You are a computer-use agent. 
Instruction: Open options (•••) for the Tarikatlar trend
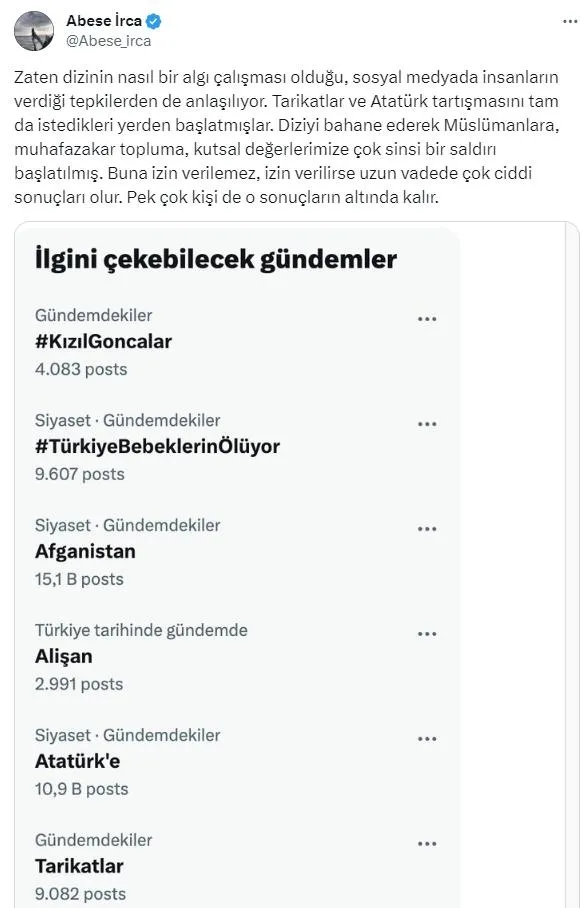(428, 843)
